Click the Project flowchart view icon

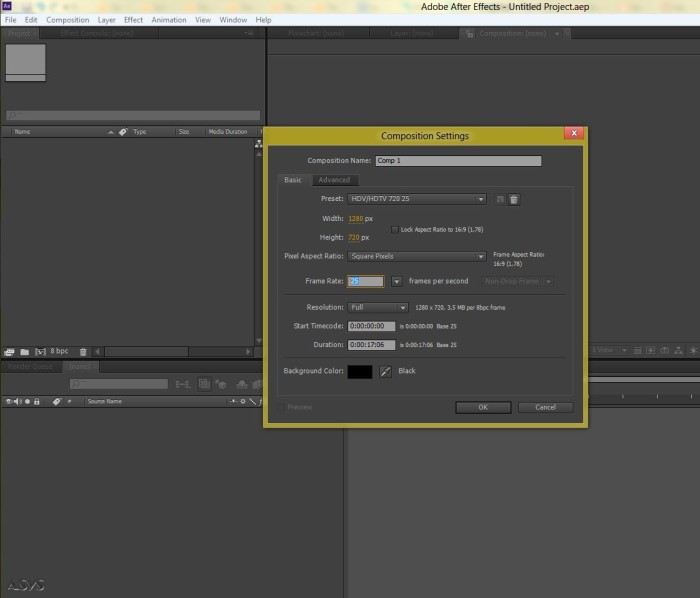(x=258, y=144)
